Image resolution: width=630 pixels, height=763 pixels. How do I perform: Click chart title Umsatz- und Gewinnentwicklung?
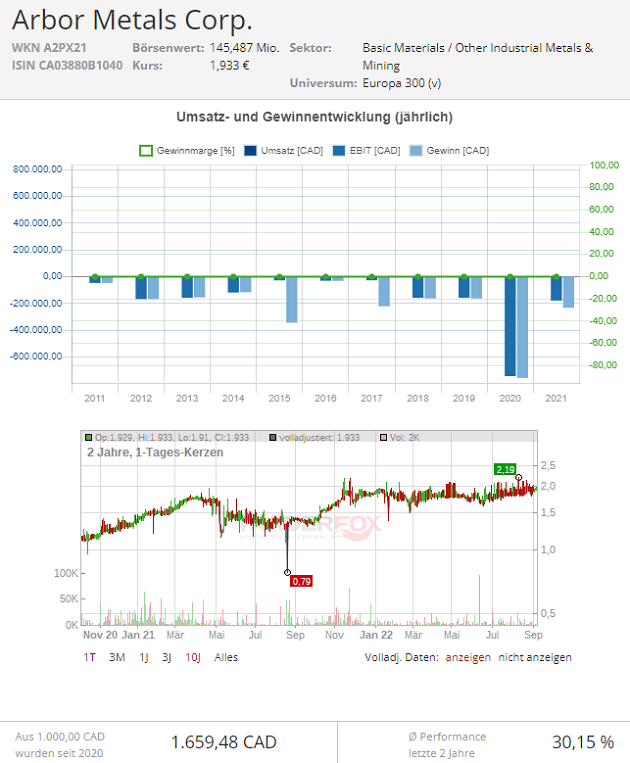click(314, 117)
